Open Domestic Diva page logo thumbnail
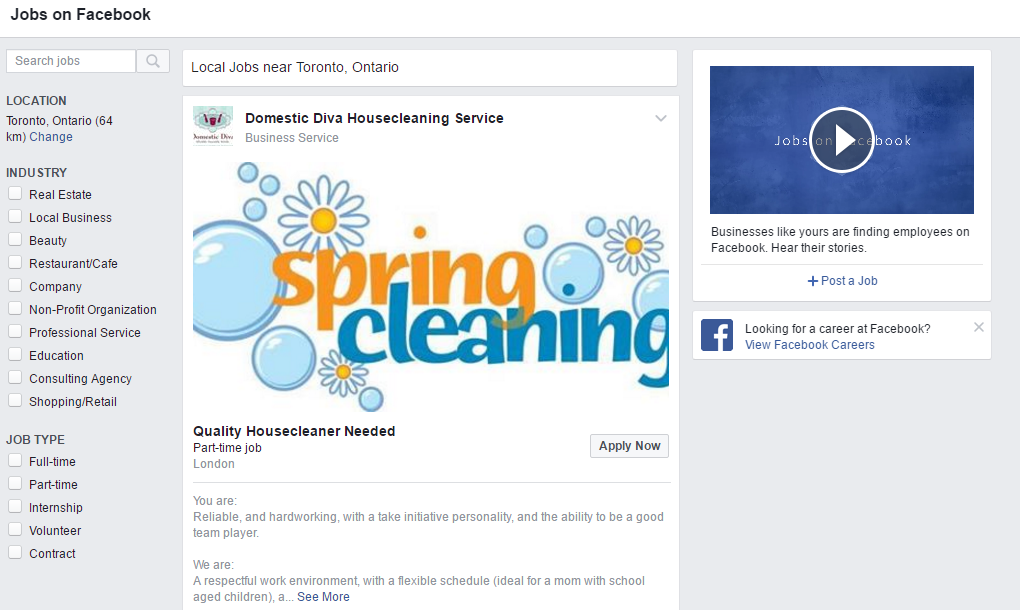 click(x=213, y=126)
